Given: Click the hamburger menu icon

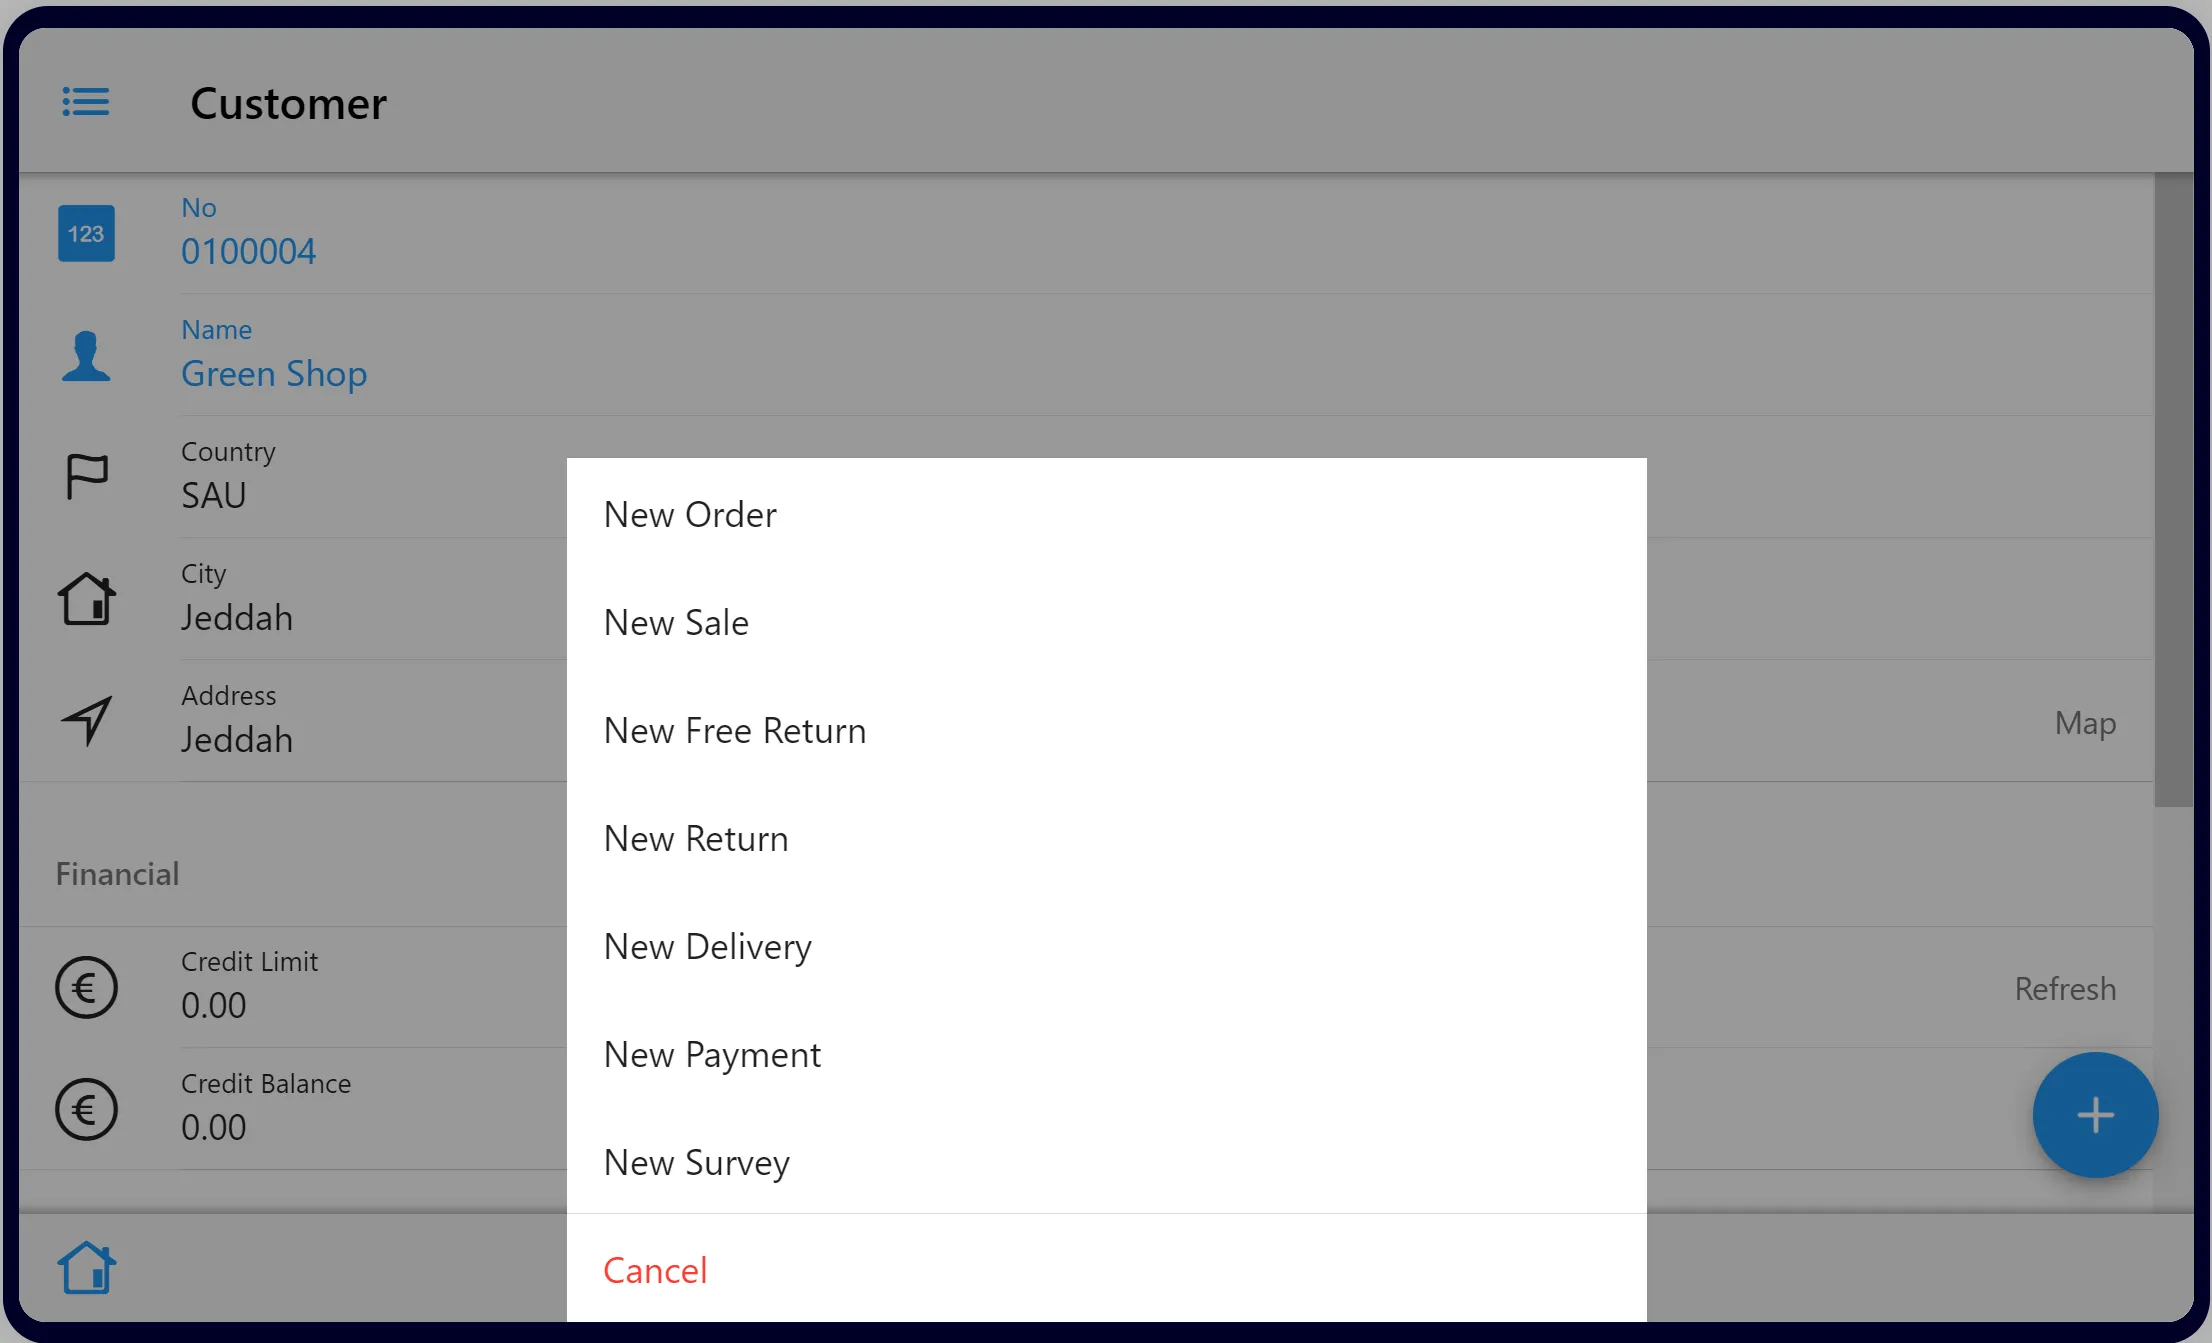Looking at the screenshot, I should pos(85,101).
